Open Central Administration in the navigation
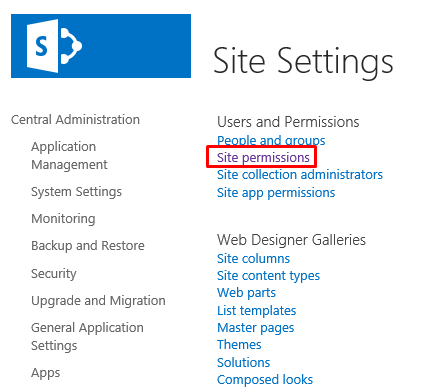 (x=75, y=120)
